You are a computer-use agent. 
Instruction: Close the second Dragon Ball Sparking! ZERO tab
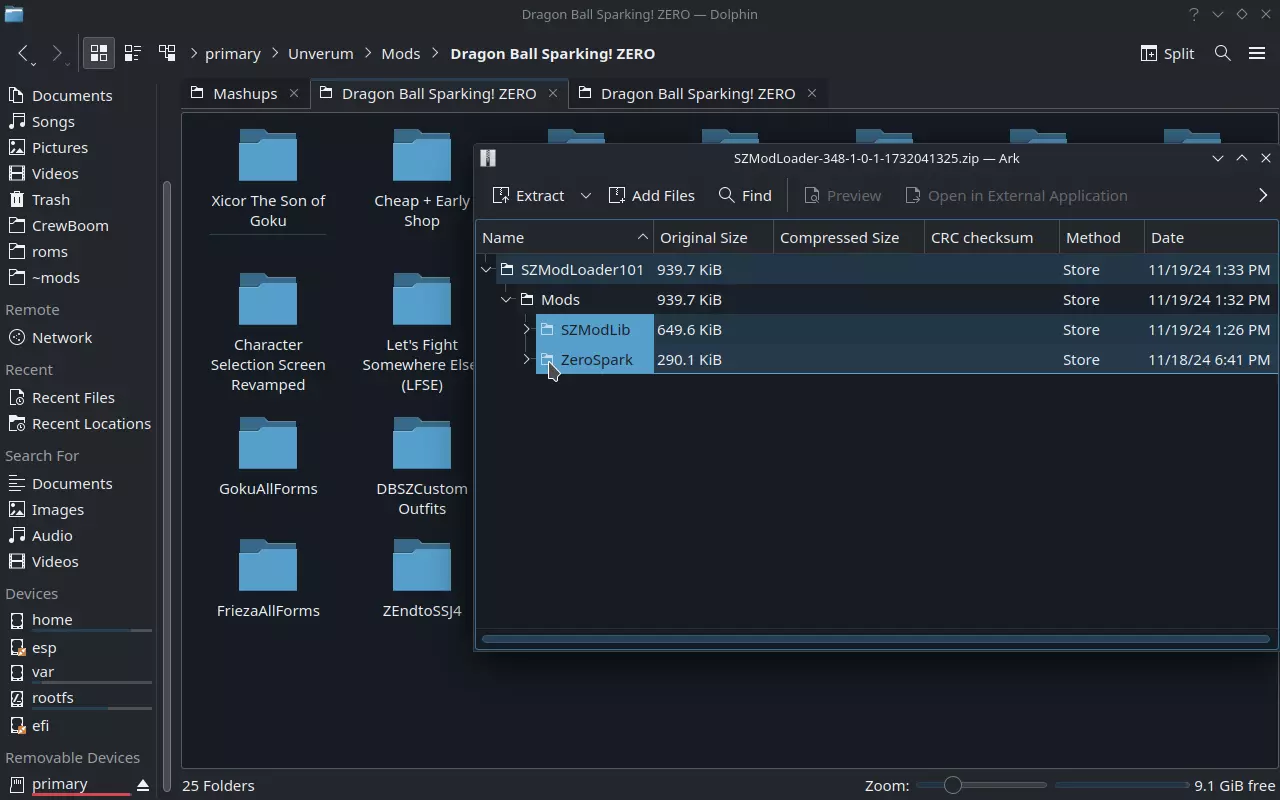812,93
